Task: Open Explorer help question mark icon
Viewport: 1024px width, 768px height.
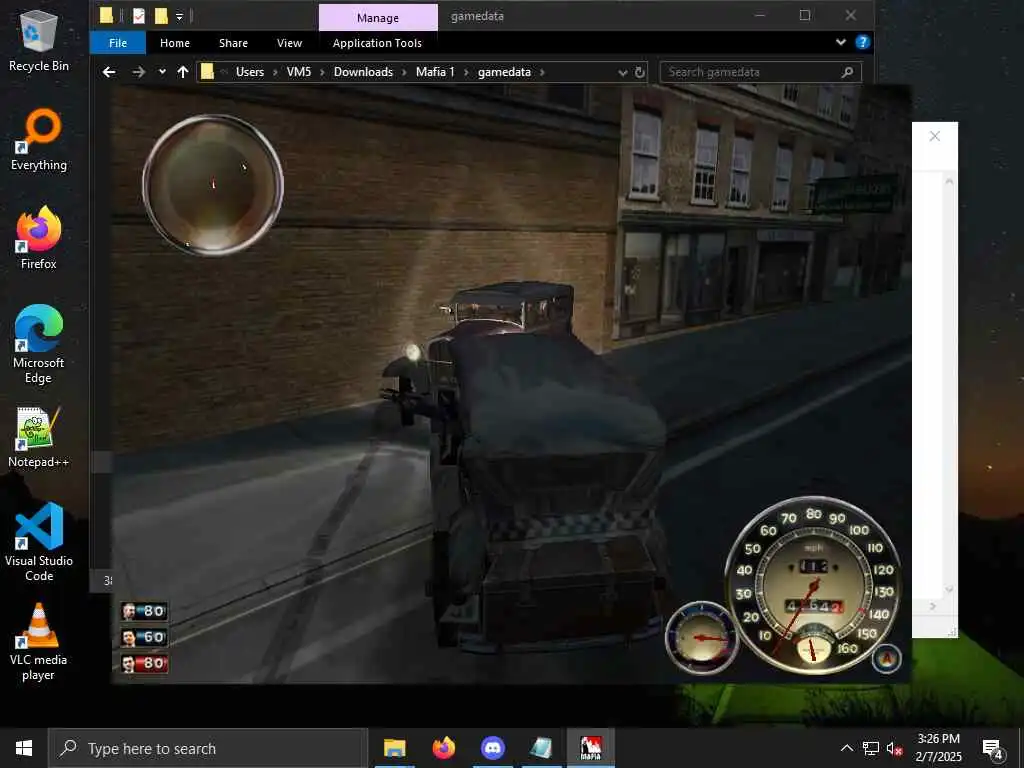Action: (x=863, y=42)
